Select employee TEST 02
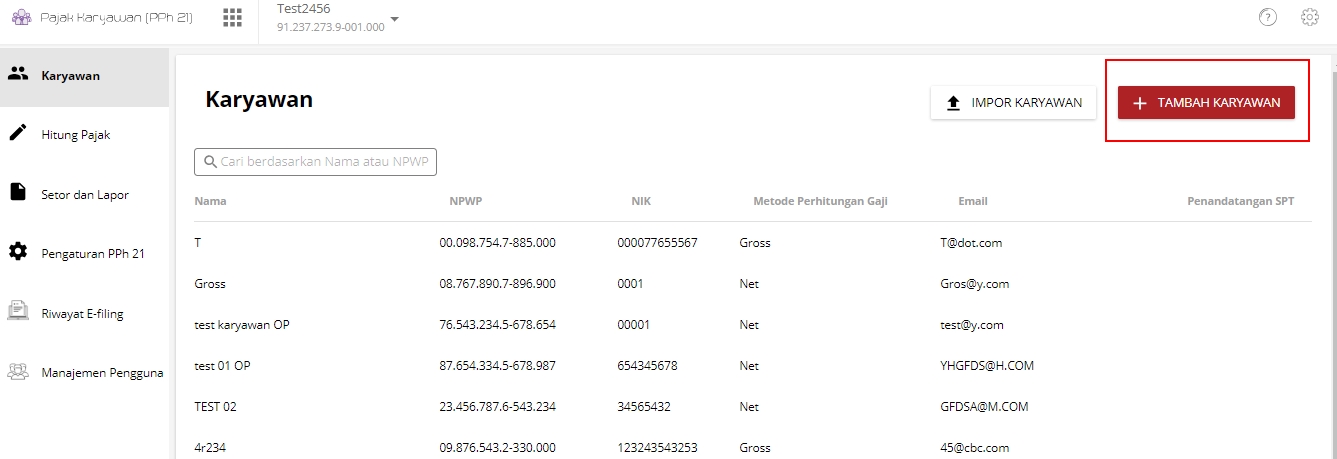The width and height of the screenshot is (1337, 459). tap(215, 407)
